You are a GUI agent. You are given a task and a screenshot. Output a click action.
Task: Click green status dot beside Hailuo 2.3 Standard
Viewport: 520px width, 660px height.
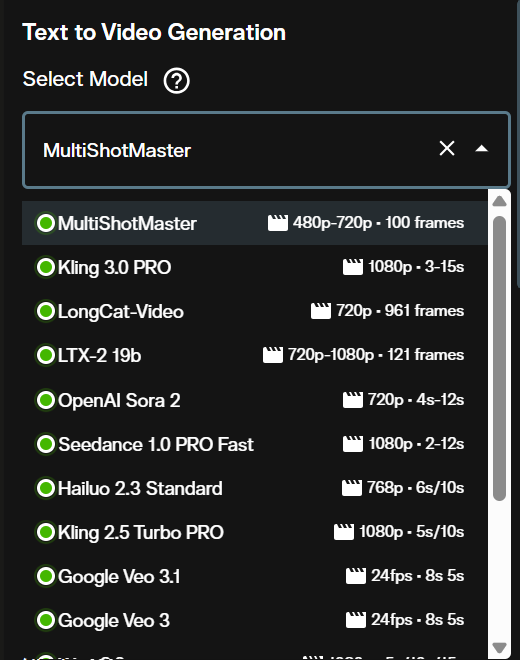(x=46, y=488)
